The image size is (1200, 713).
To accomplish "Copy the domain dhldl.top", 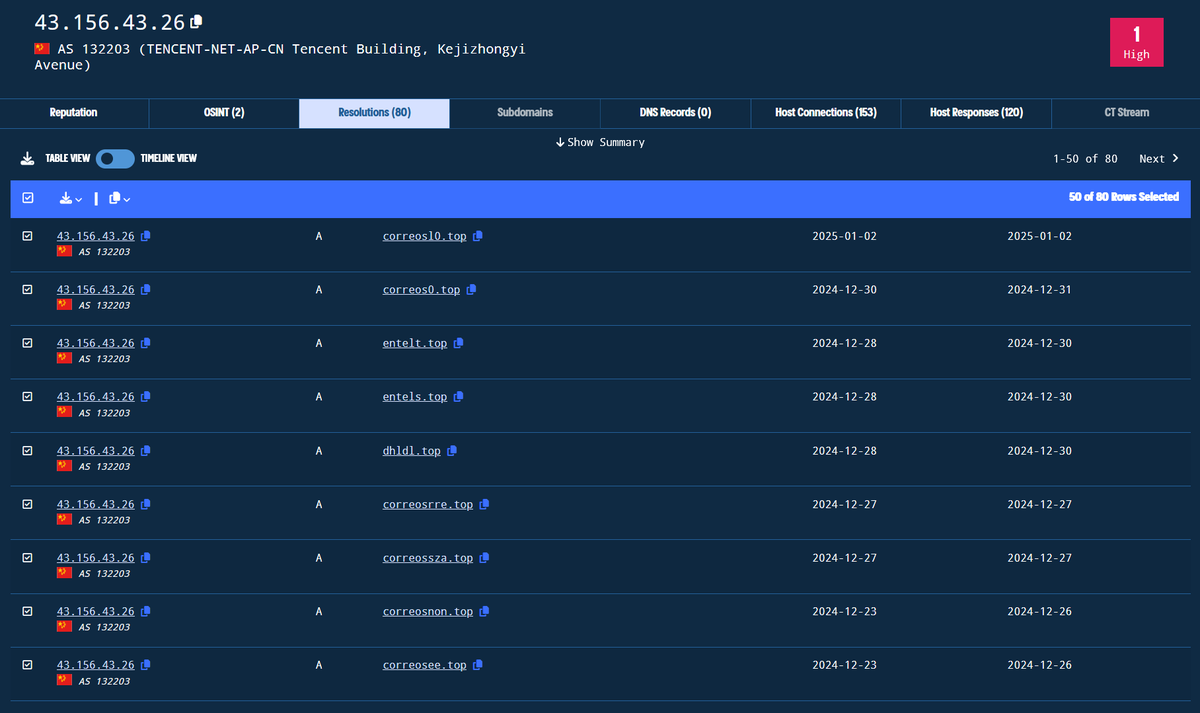I will (x=452, y=451).
